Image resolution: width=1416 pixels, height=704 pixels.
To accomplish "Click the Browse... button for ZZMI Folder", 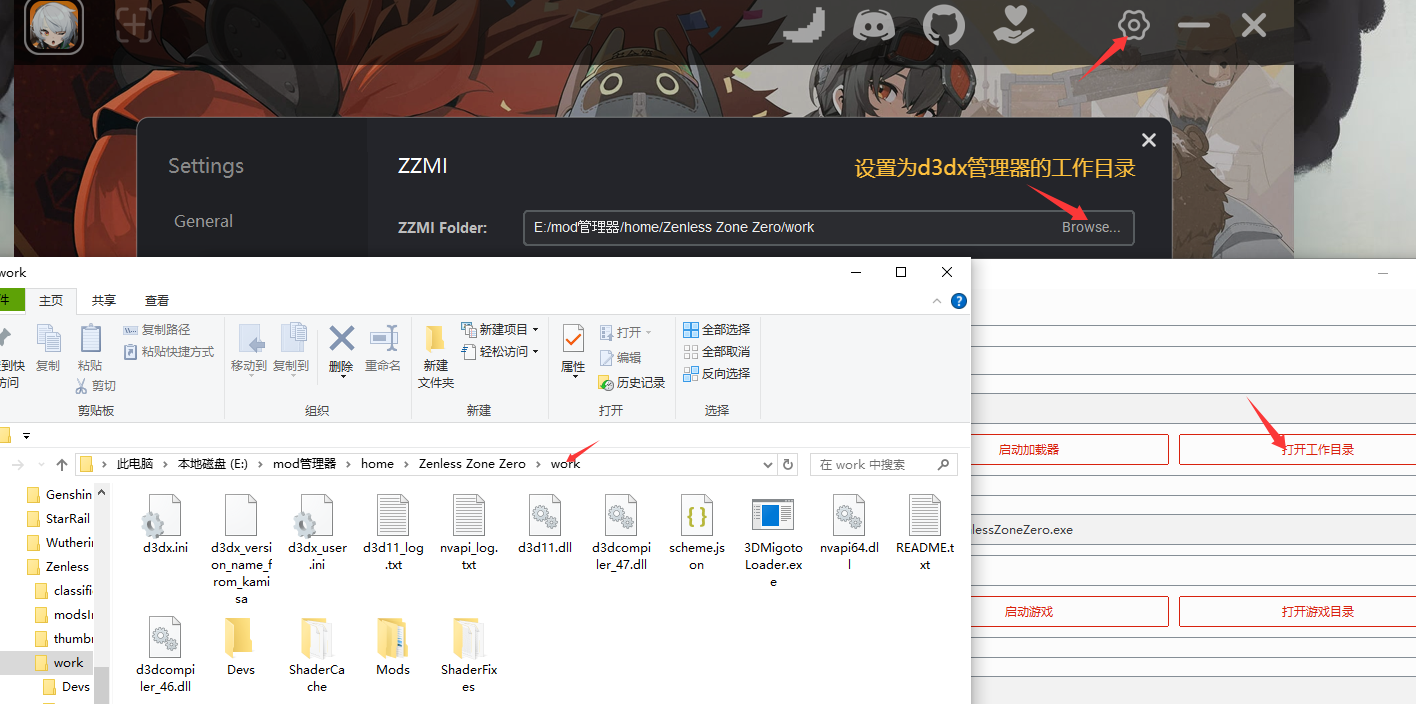I will point(1091,227).
